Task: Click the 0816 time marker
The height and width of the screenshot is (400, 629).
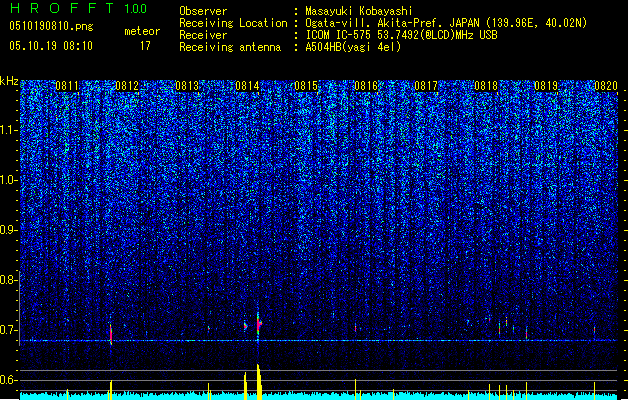Action: coord(366,86)
